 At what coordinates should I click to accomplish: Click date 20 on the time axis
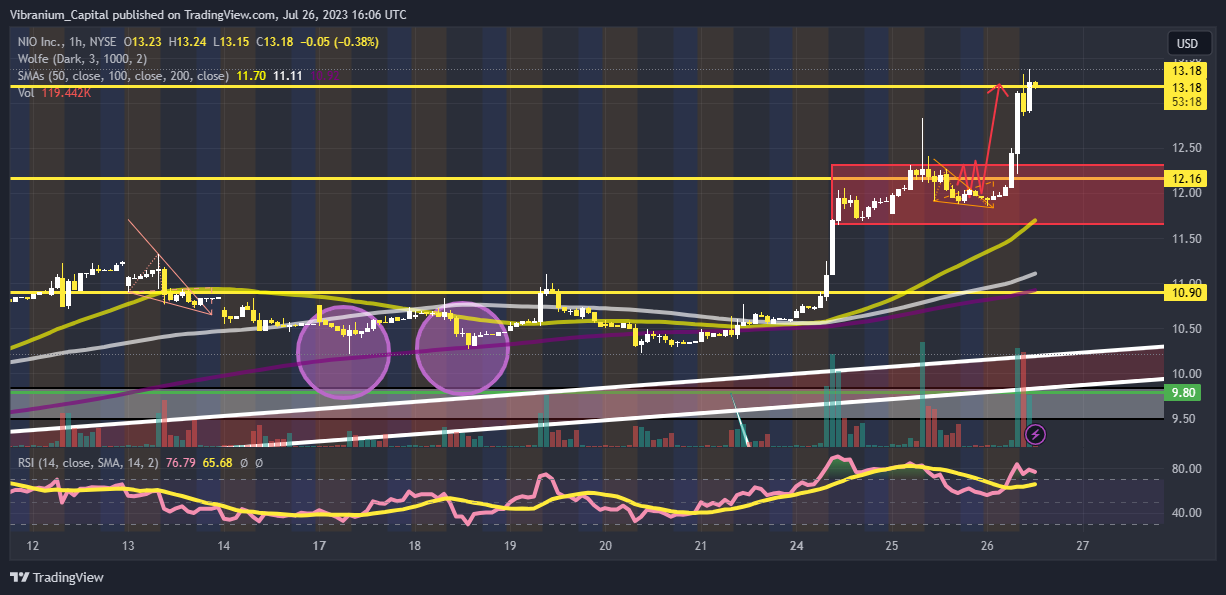605,546
